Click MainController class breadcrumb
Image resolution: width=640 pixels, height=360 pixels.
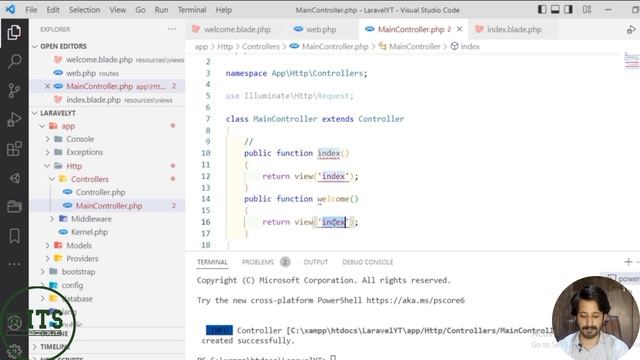pyautogui.click(x=409, y=47)
